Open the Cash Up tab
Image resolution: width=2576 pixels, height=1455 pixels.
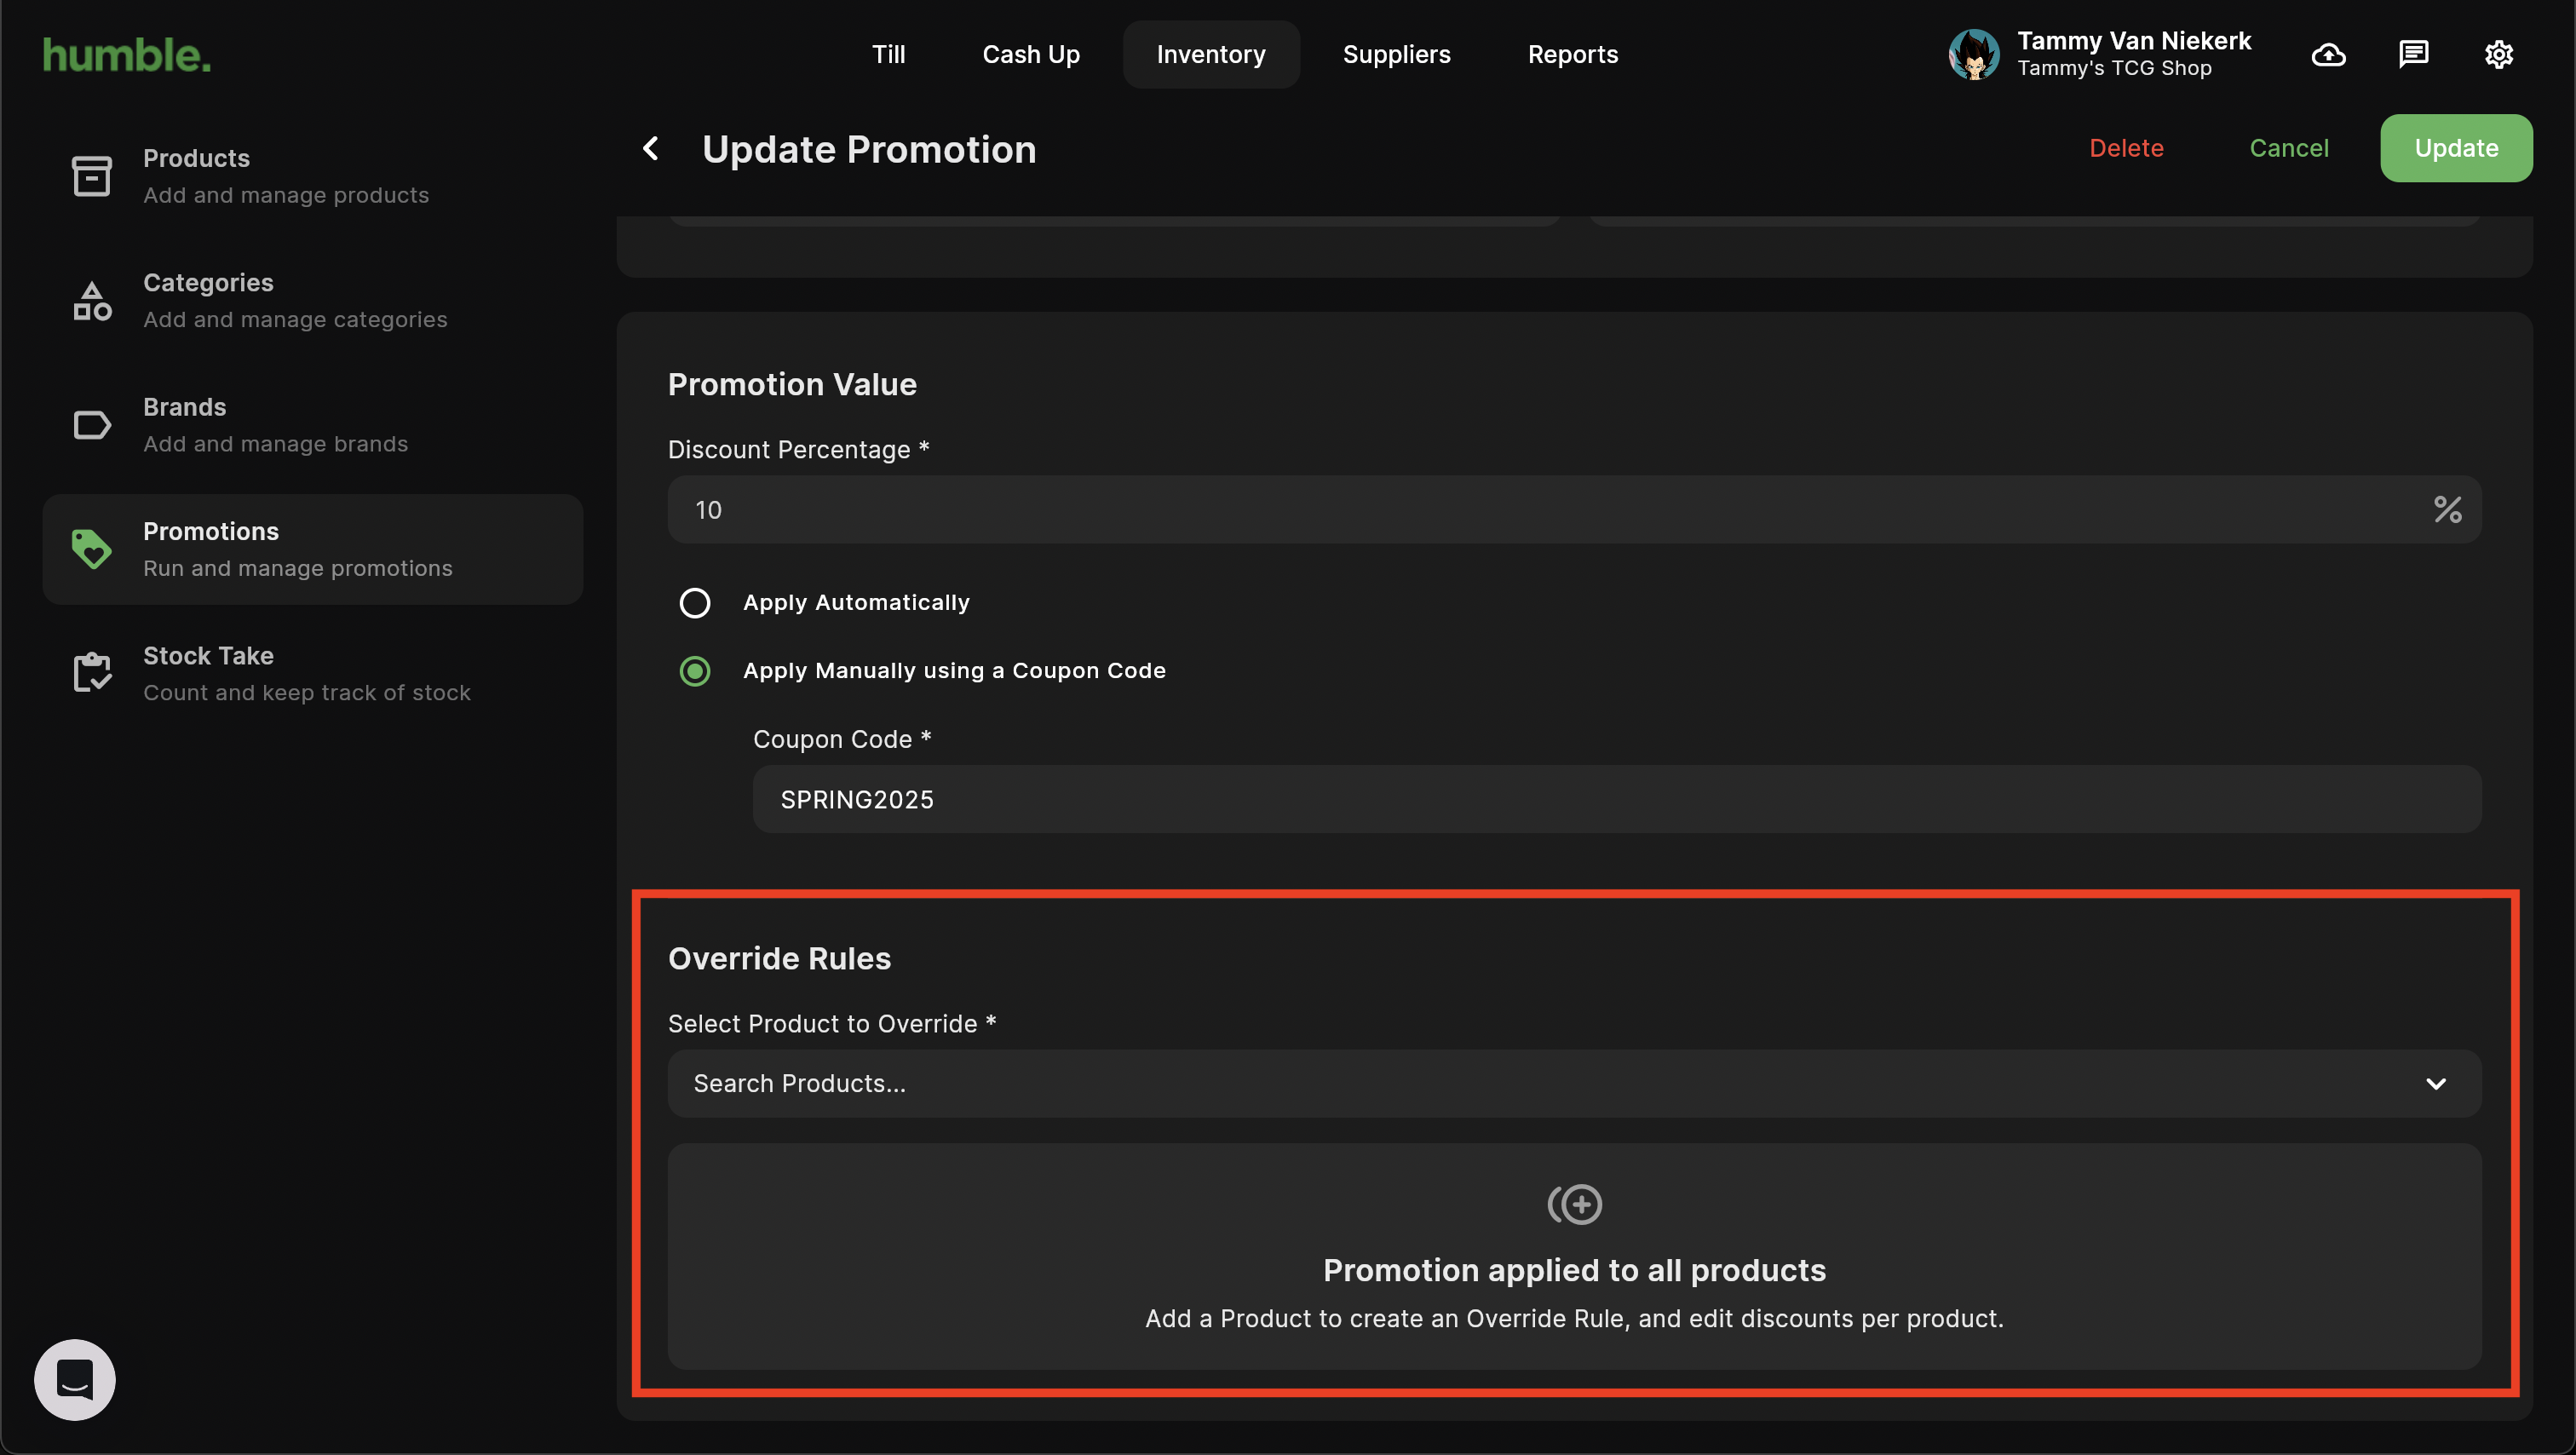(x=1031, y=54)
